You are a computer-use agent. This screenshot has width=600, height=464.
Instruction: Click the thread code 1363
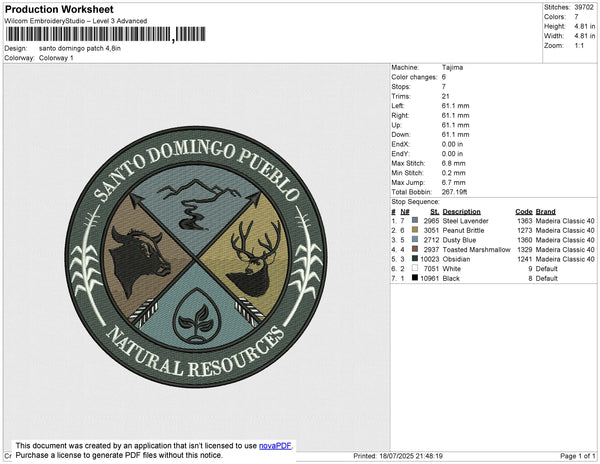click(525, 221)
